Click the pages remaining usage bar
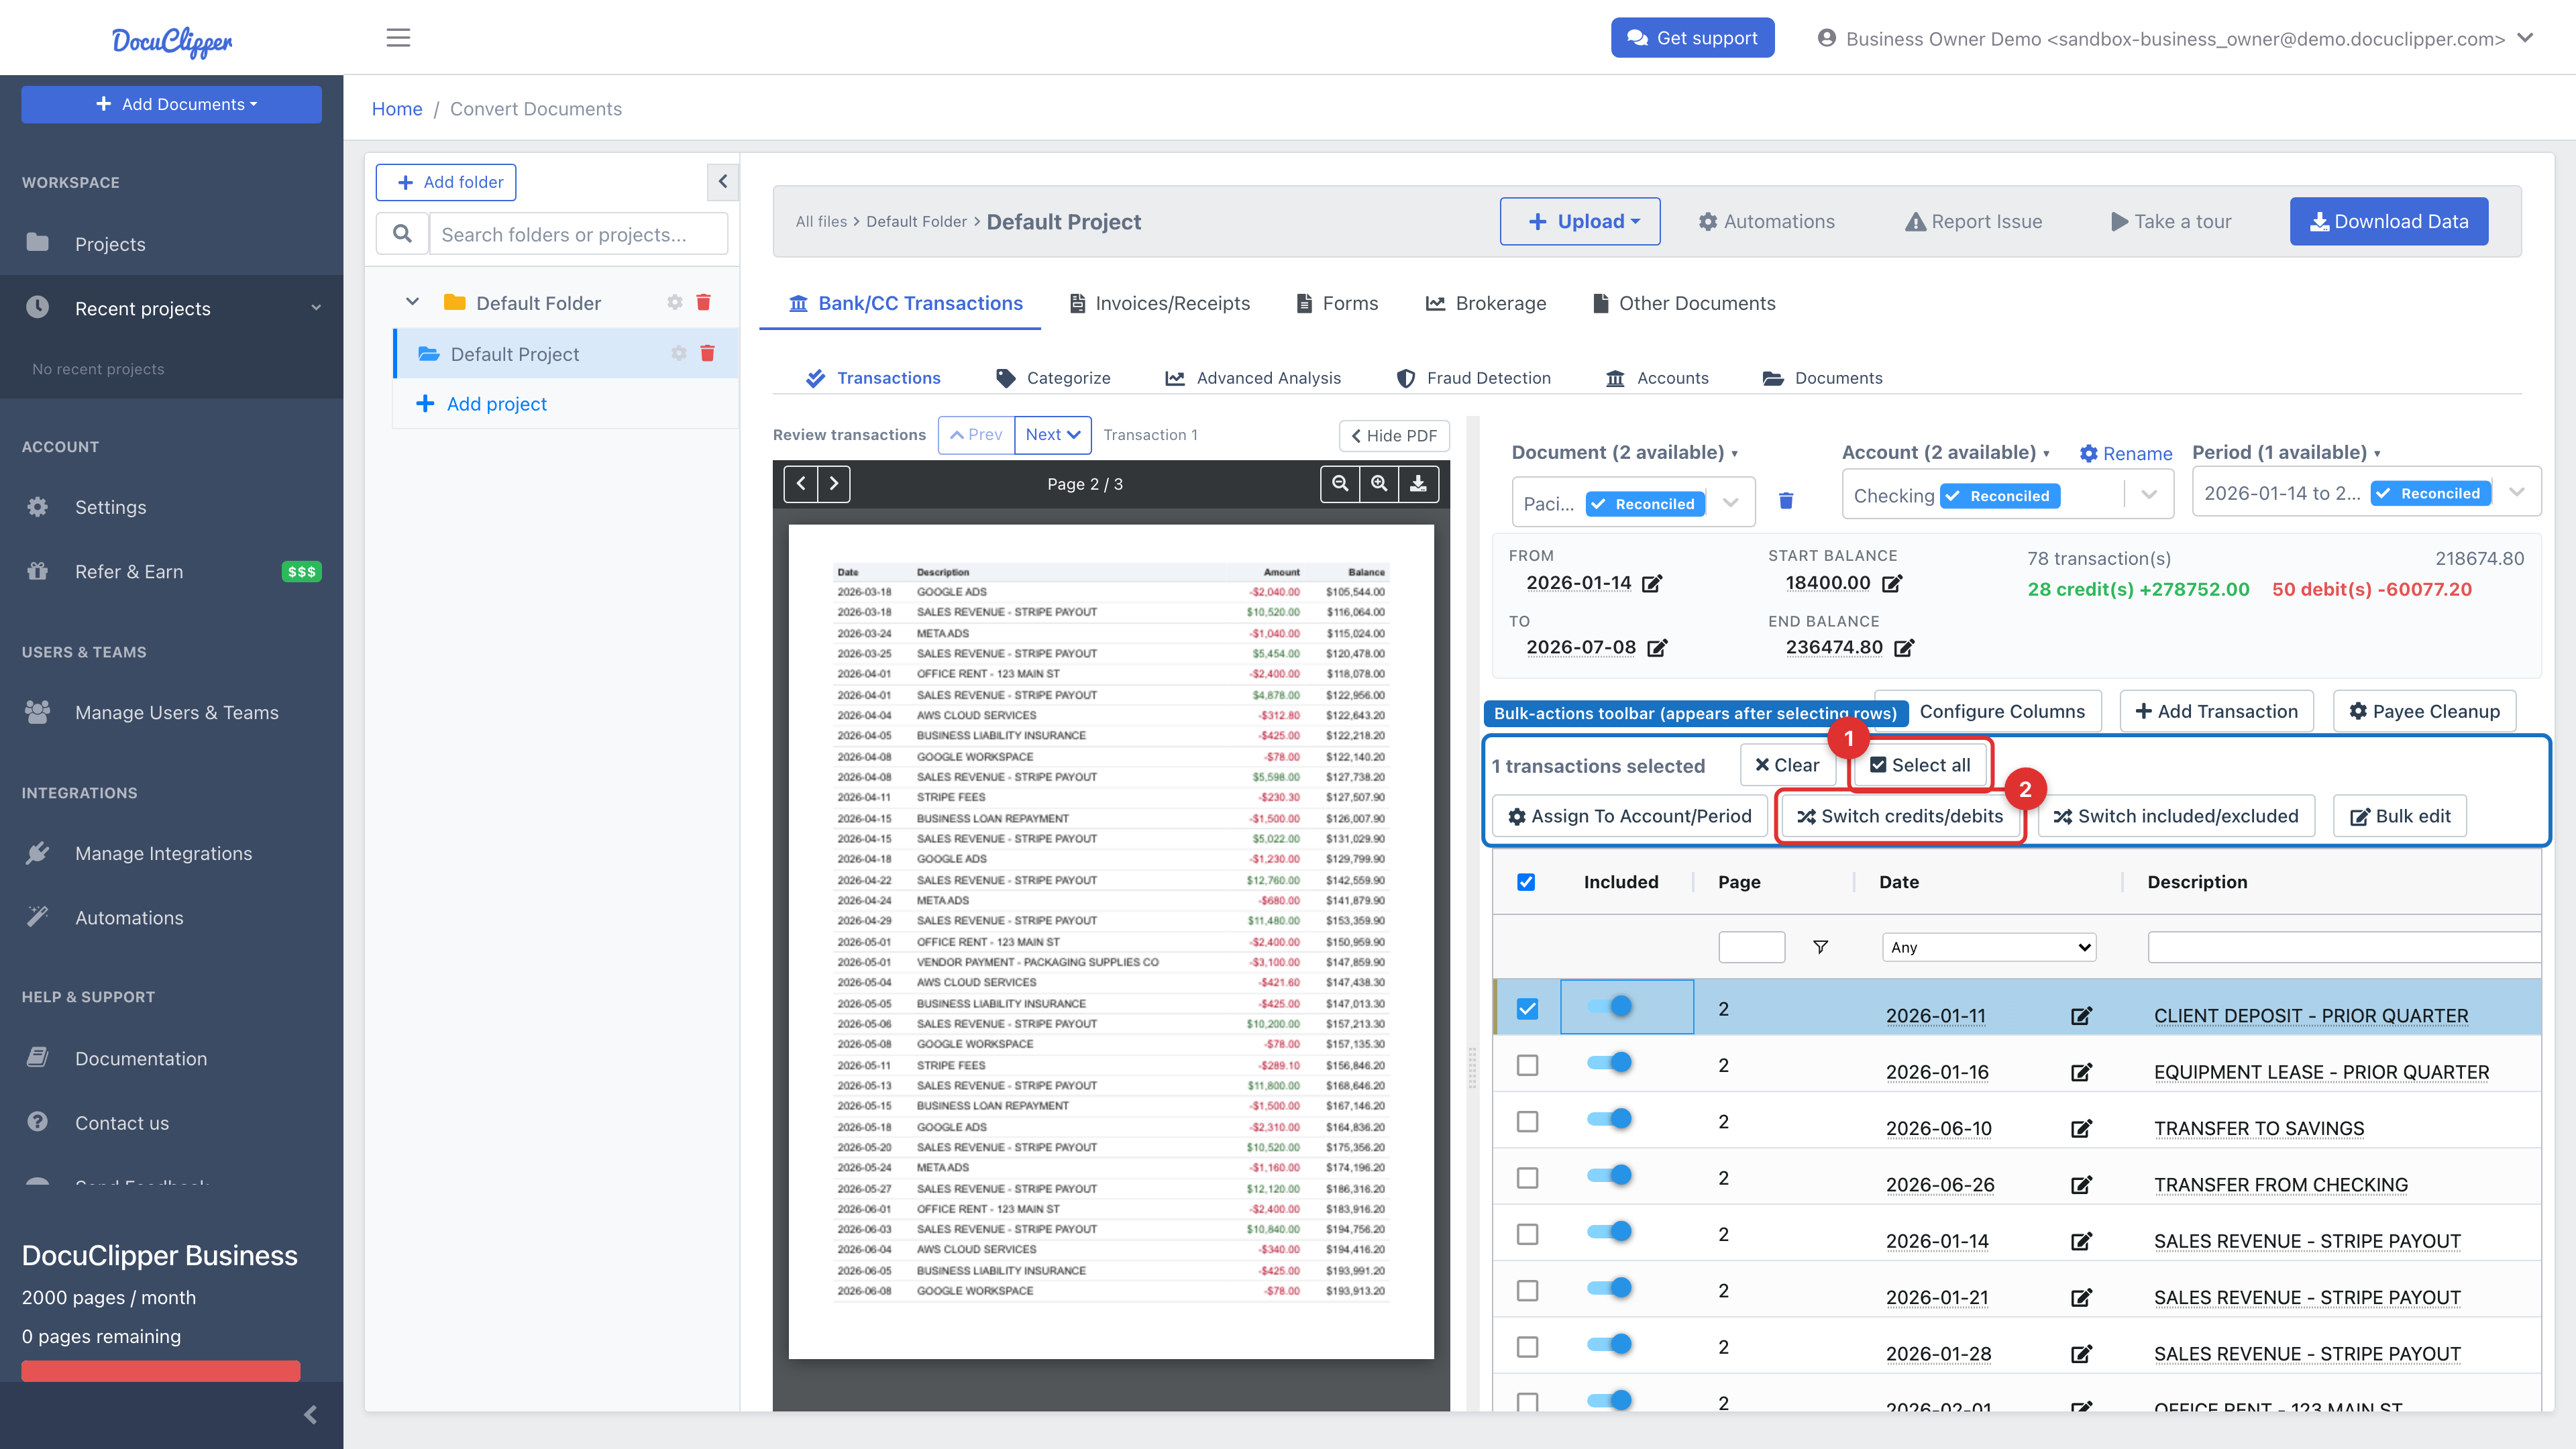The image size is (2576, 1449). point(161,1370)
